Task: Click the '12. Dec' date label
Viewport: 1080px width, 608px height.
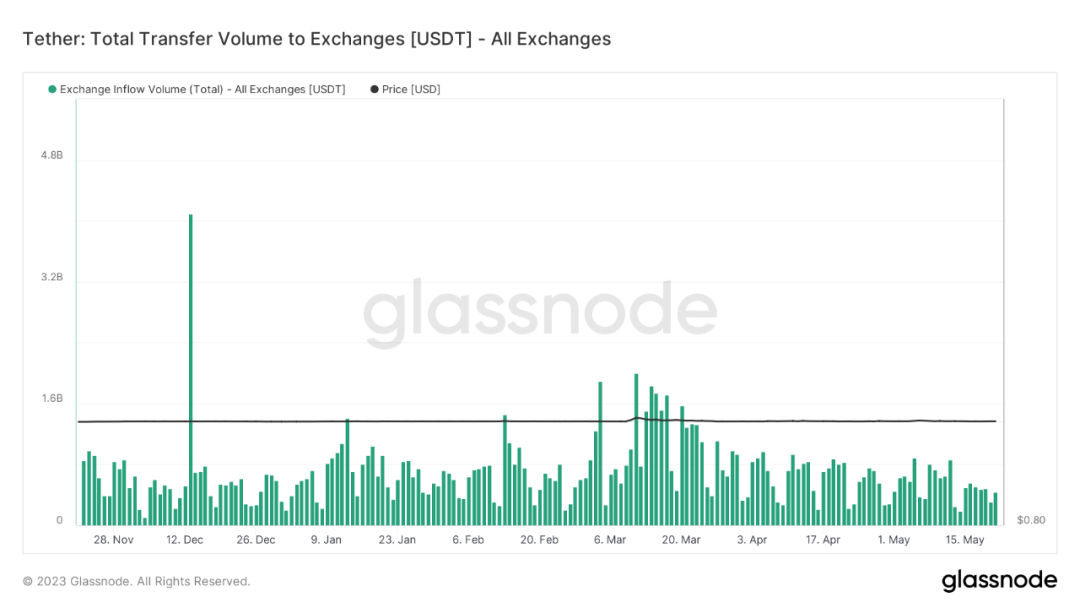Action: click(x=185, y=540)
